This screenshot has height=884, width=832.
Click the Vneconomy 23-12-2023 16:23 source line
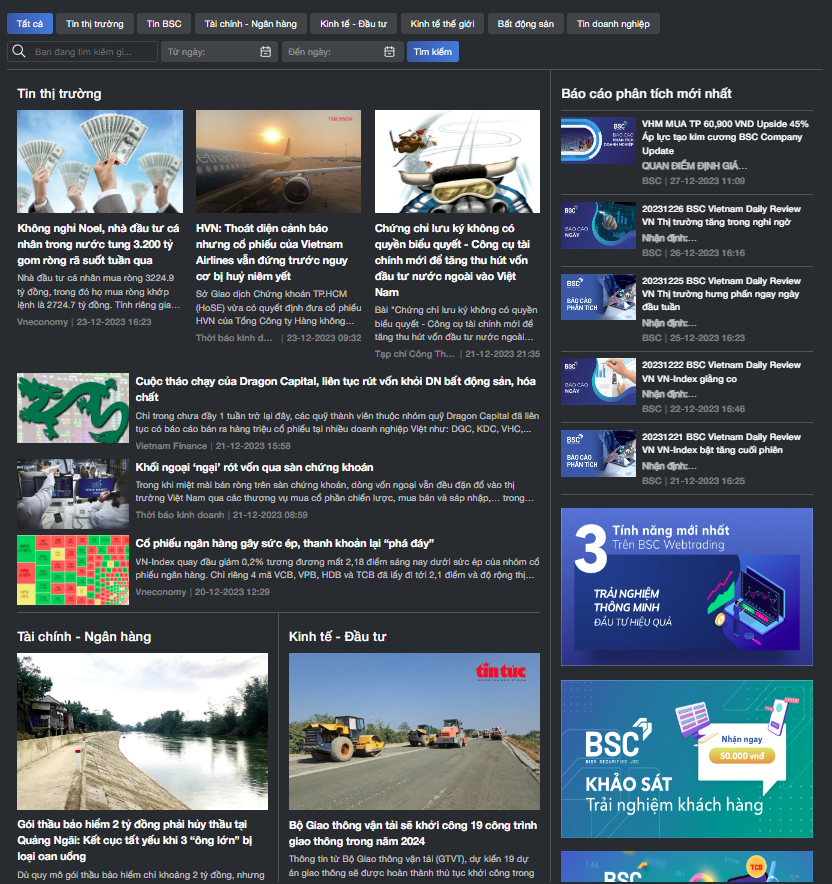point(84,322)
